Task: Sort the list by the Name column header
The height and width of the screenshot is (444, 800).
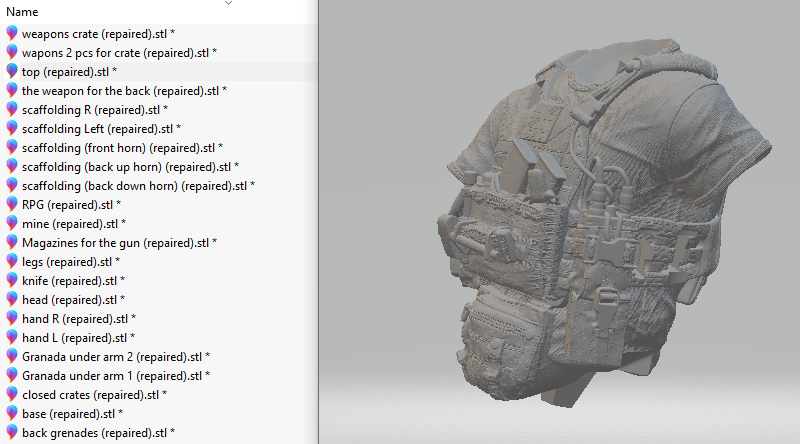Action: (x=22, y=12)
